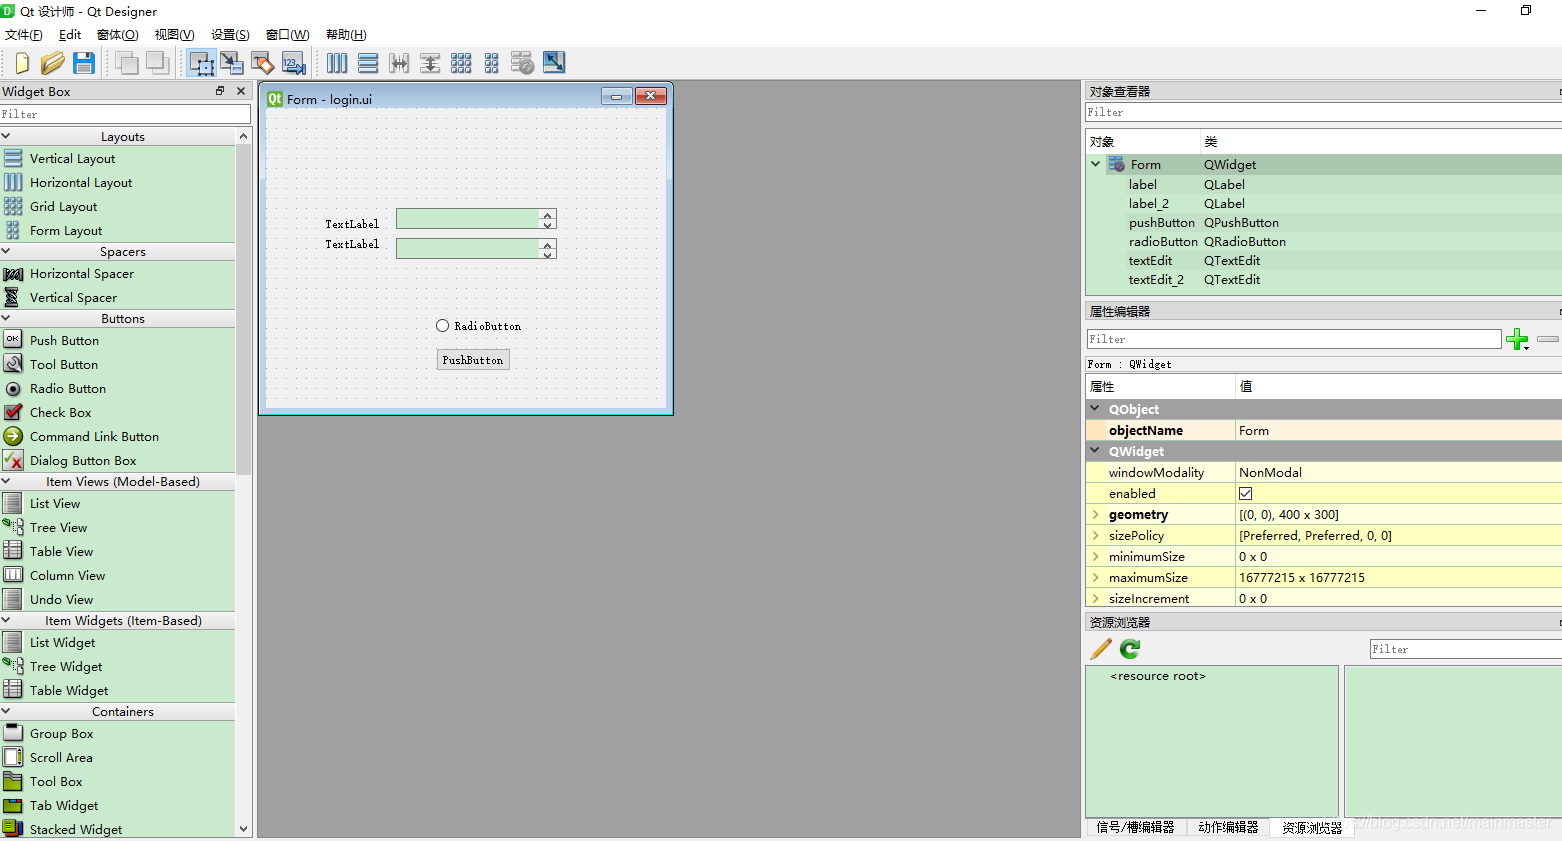Apply Lay Out Horizontally toolbar icon
Viewport: 1562px width, 841px height.
pos(337,63)
